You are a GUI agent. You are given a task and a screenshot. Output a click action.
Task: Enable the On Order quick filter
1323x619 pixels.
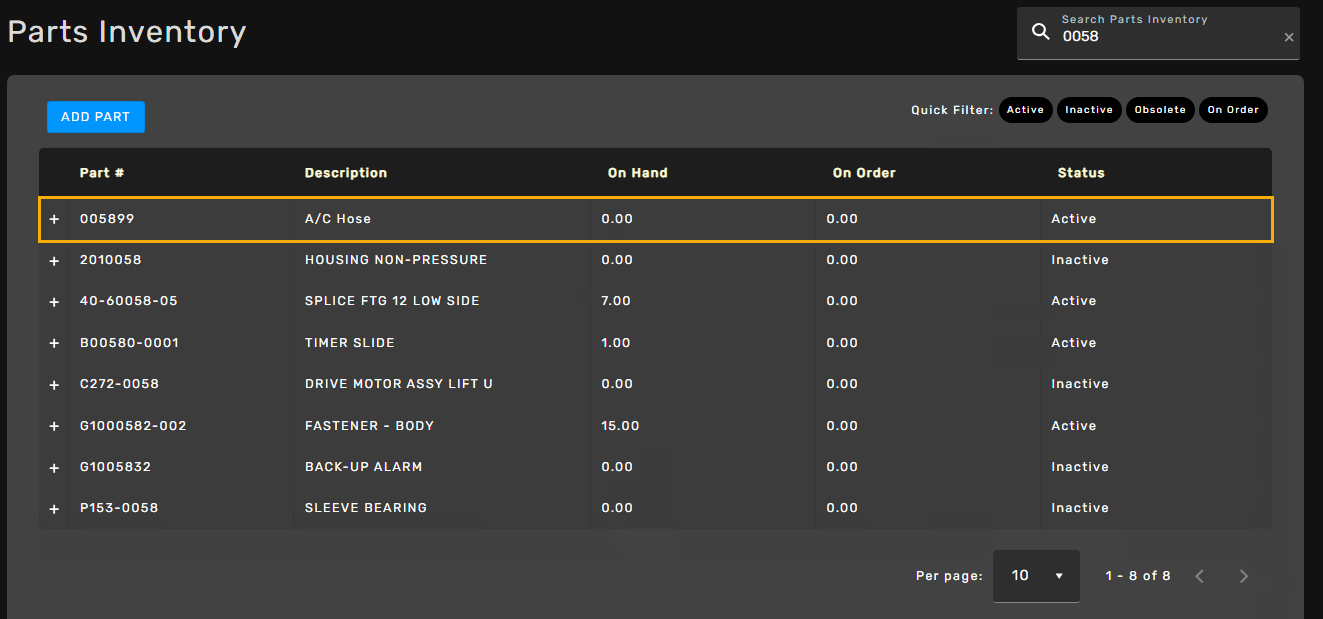click(x=1233, y=110)
